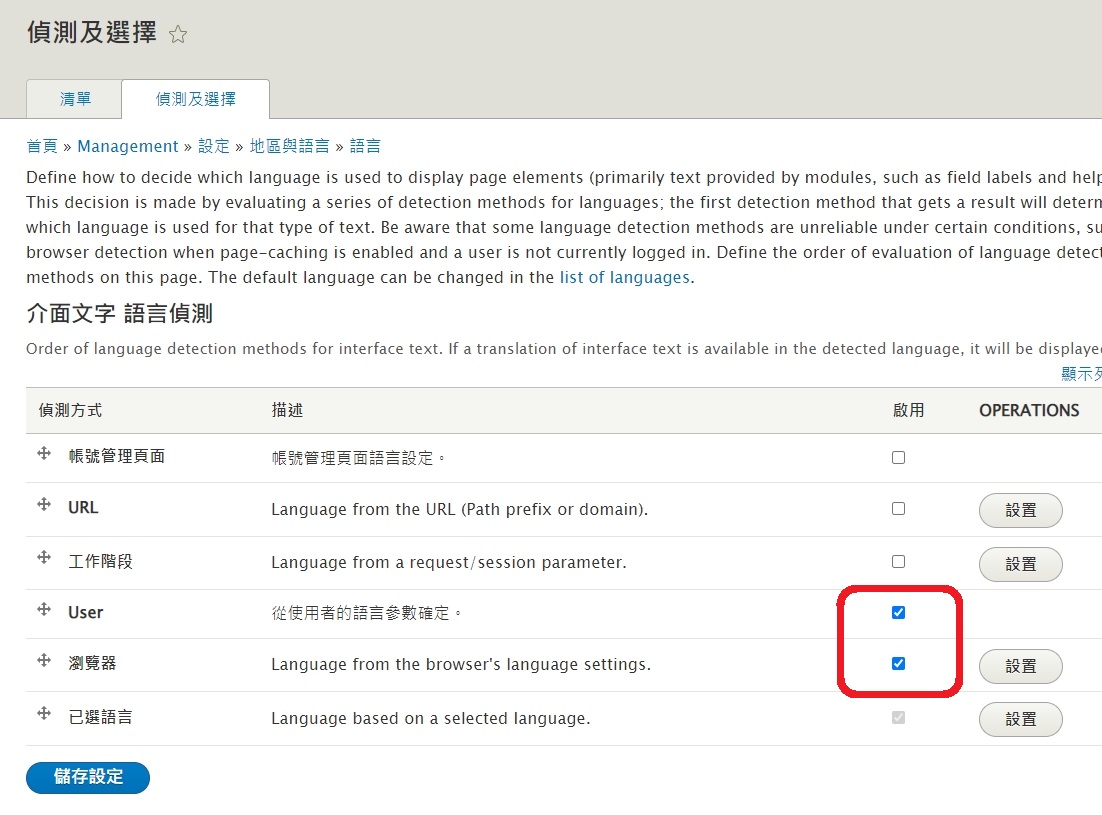Open 設置 for 瀏覽器 detection
The height and width of the screenshot is (815, 1102).
coord(1020,666)
